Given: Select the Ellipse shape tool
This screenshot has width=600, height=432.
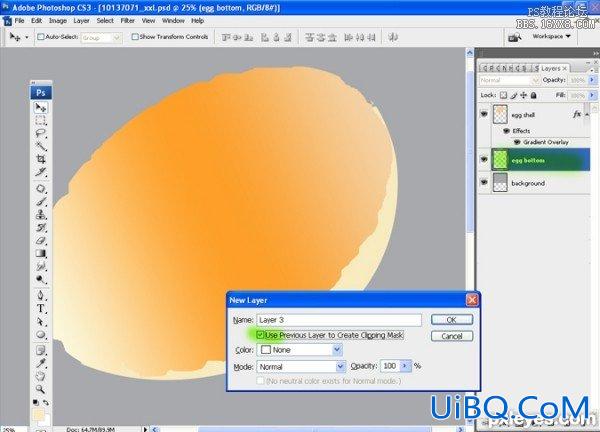Looking at the screenshot, I should point(41,335).
